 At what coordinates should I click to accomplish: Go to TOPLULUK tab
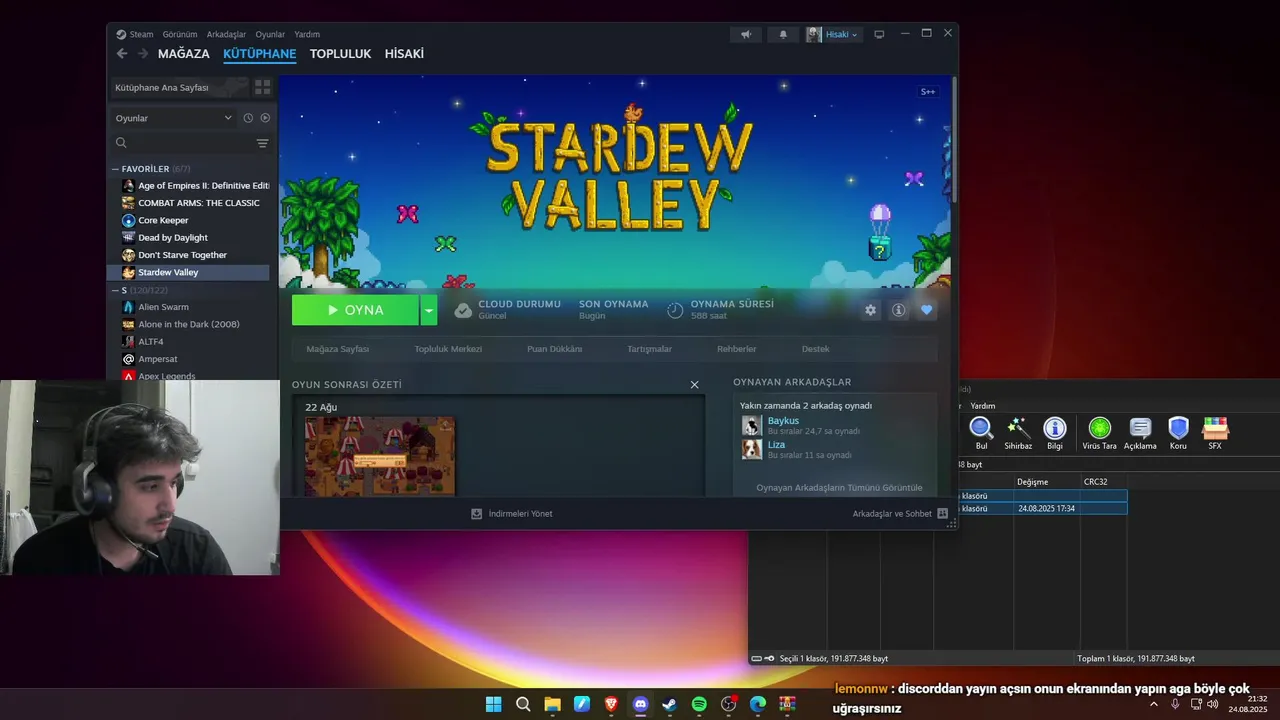[x=340, y=54]
